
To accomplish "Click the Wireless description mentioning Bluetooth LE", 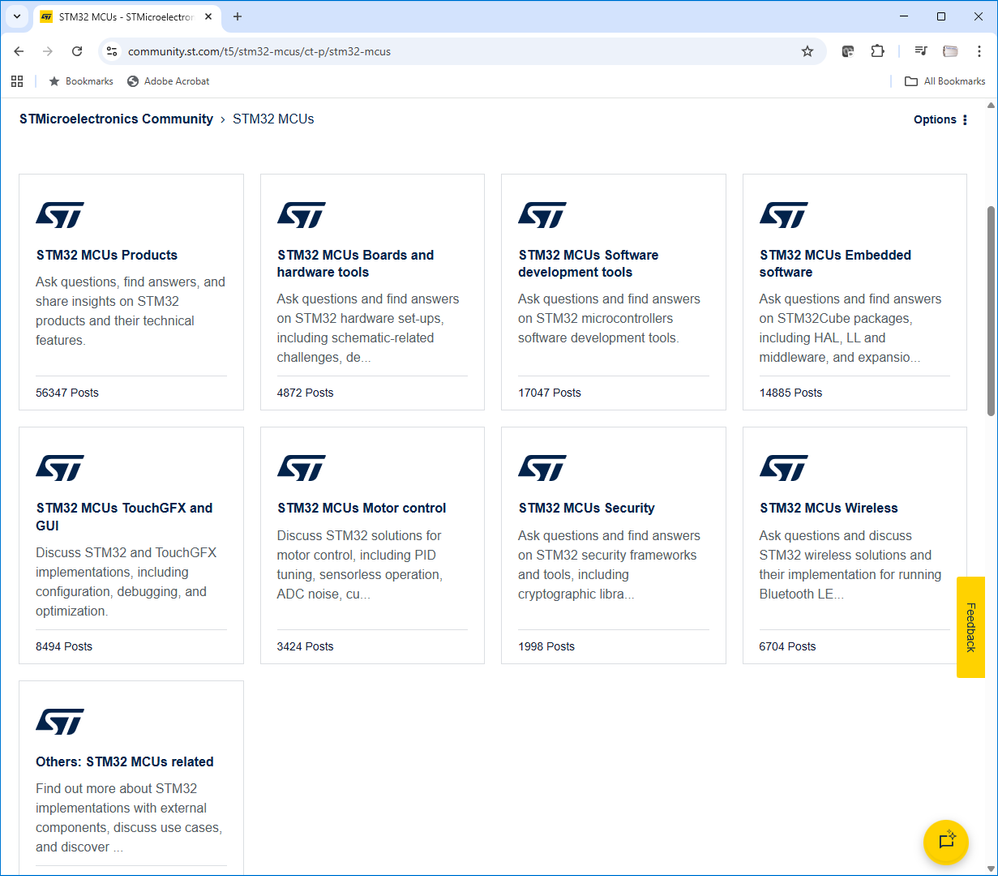I will (850, 565).
